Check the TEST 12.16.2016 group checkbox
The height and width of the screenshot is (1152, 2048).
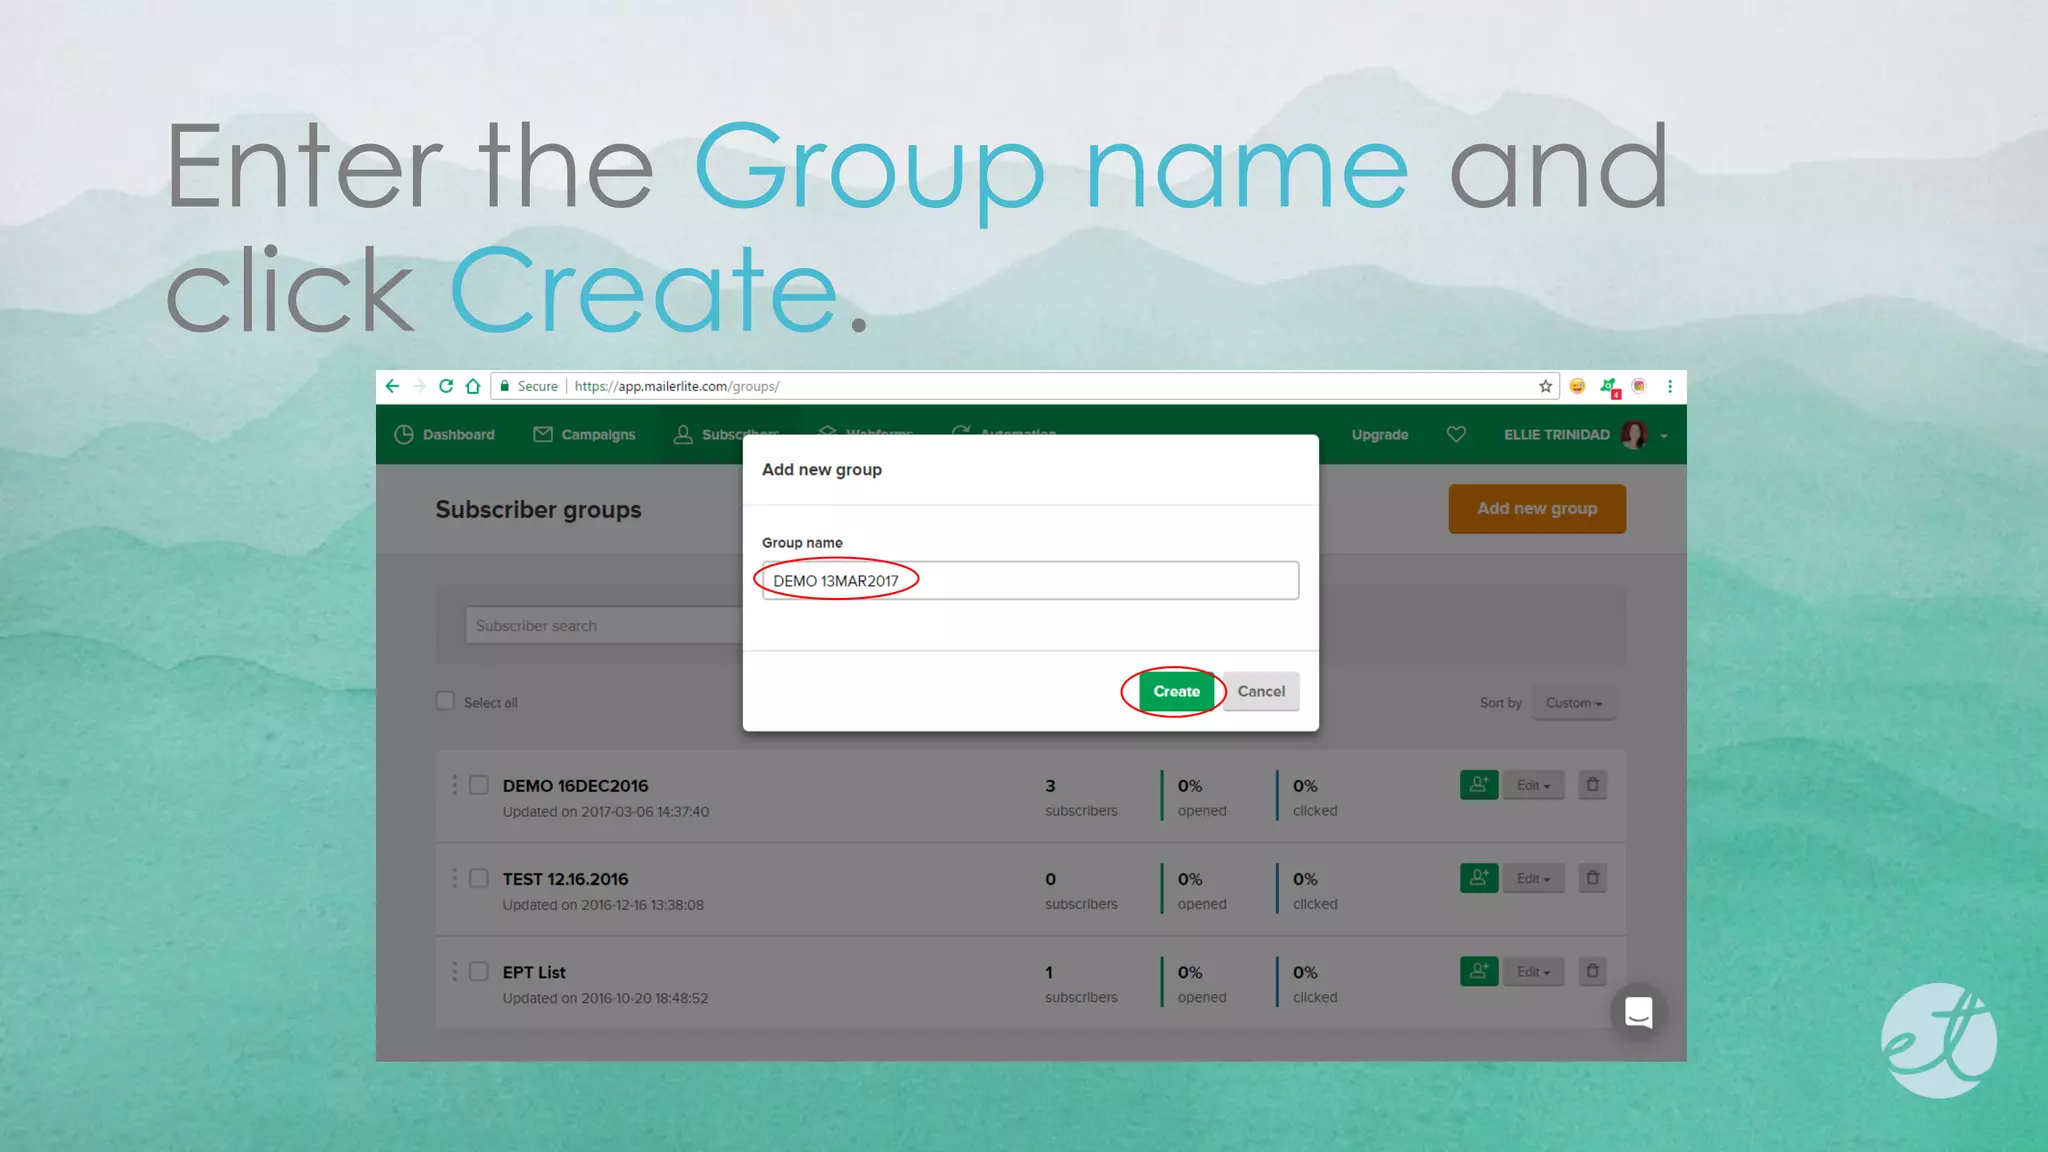[x=479, y=878]
